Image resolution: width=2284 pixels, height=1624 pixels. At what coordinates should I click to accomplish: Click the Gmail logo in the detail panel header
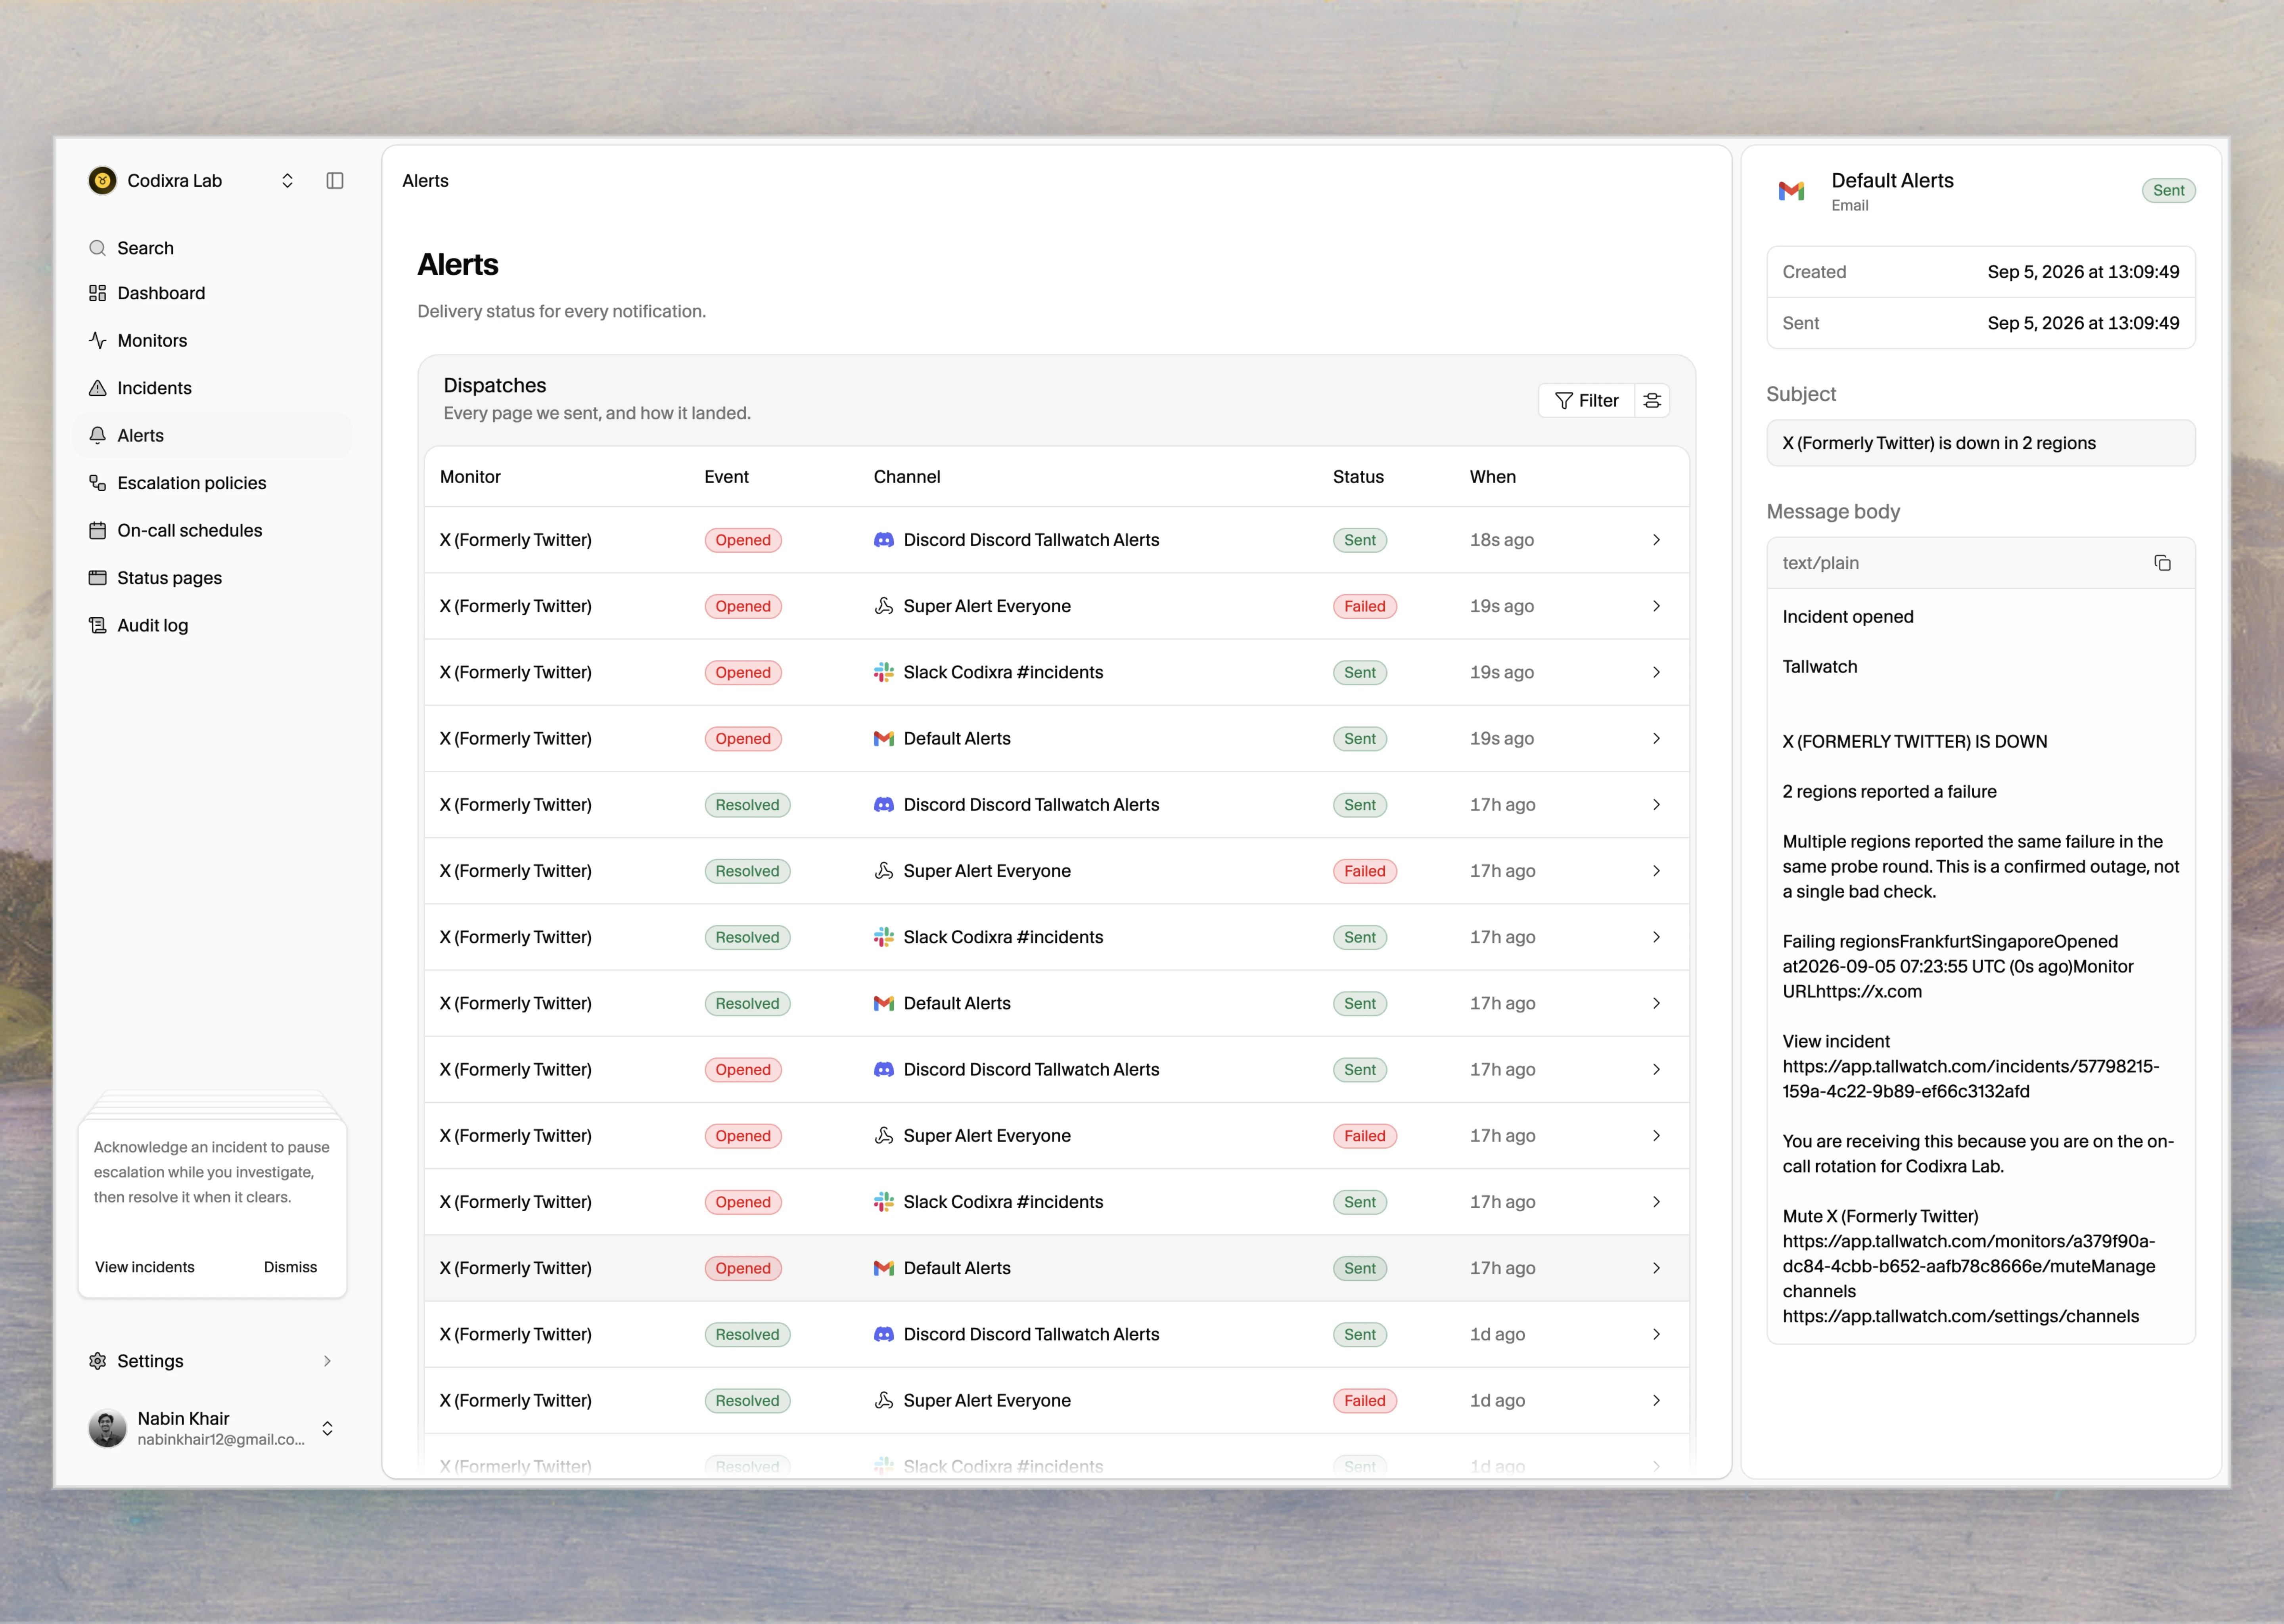(x=1791, y=190)
